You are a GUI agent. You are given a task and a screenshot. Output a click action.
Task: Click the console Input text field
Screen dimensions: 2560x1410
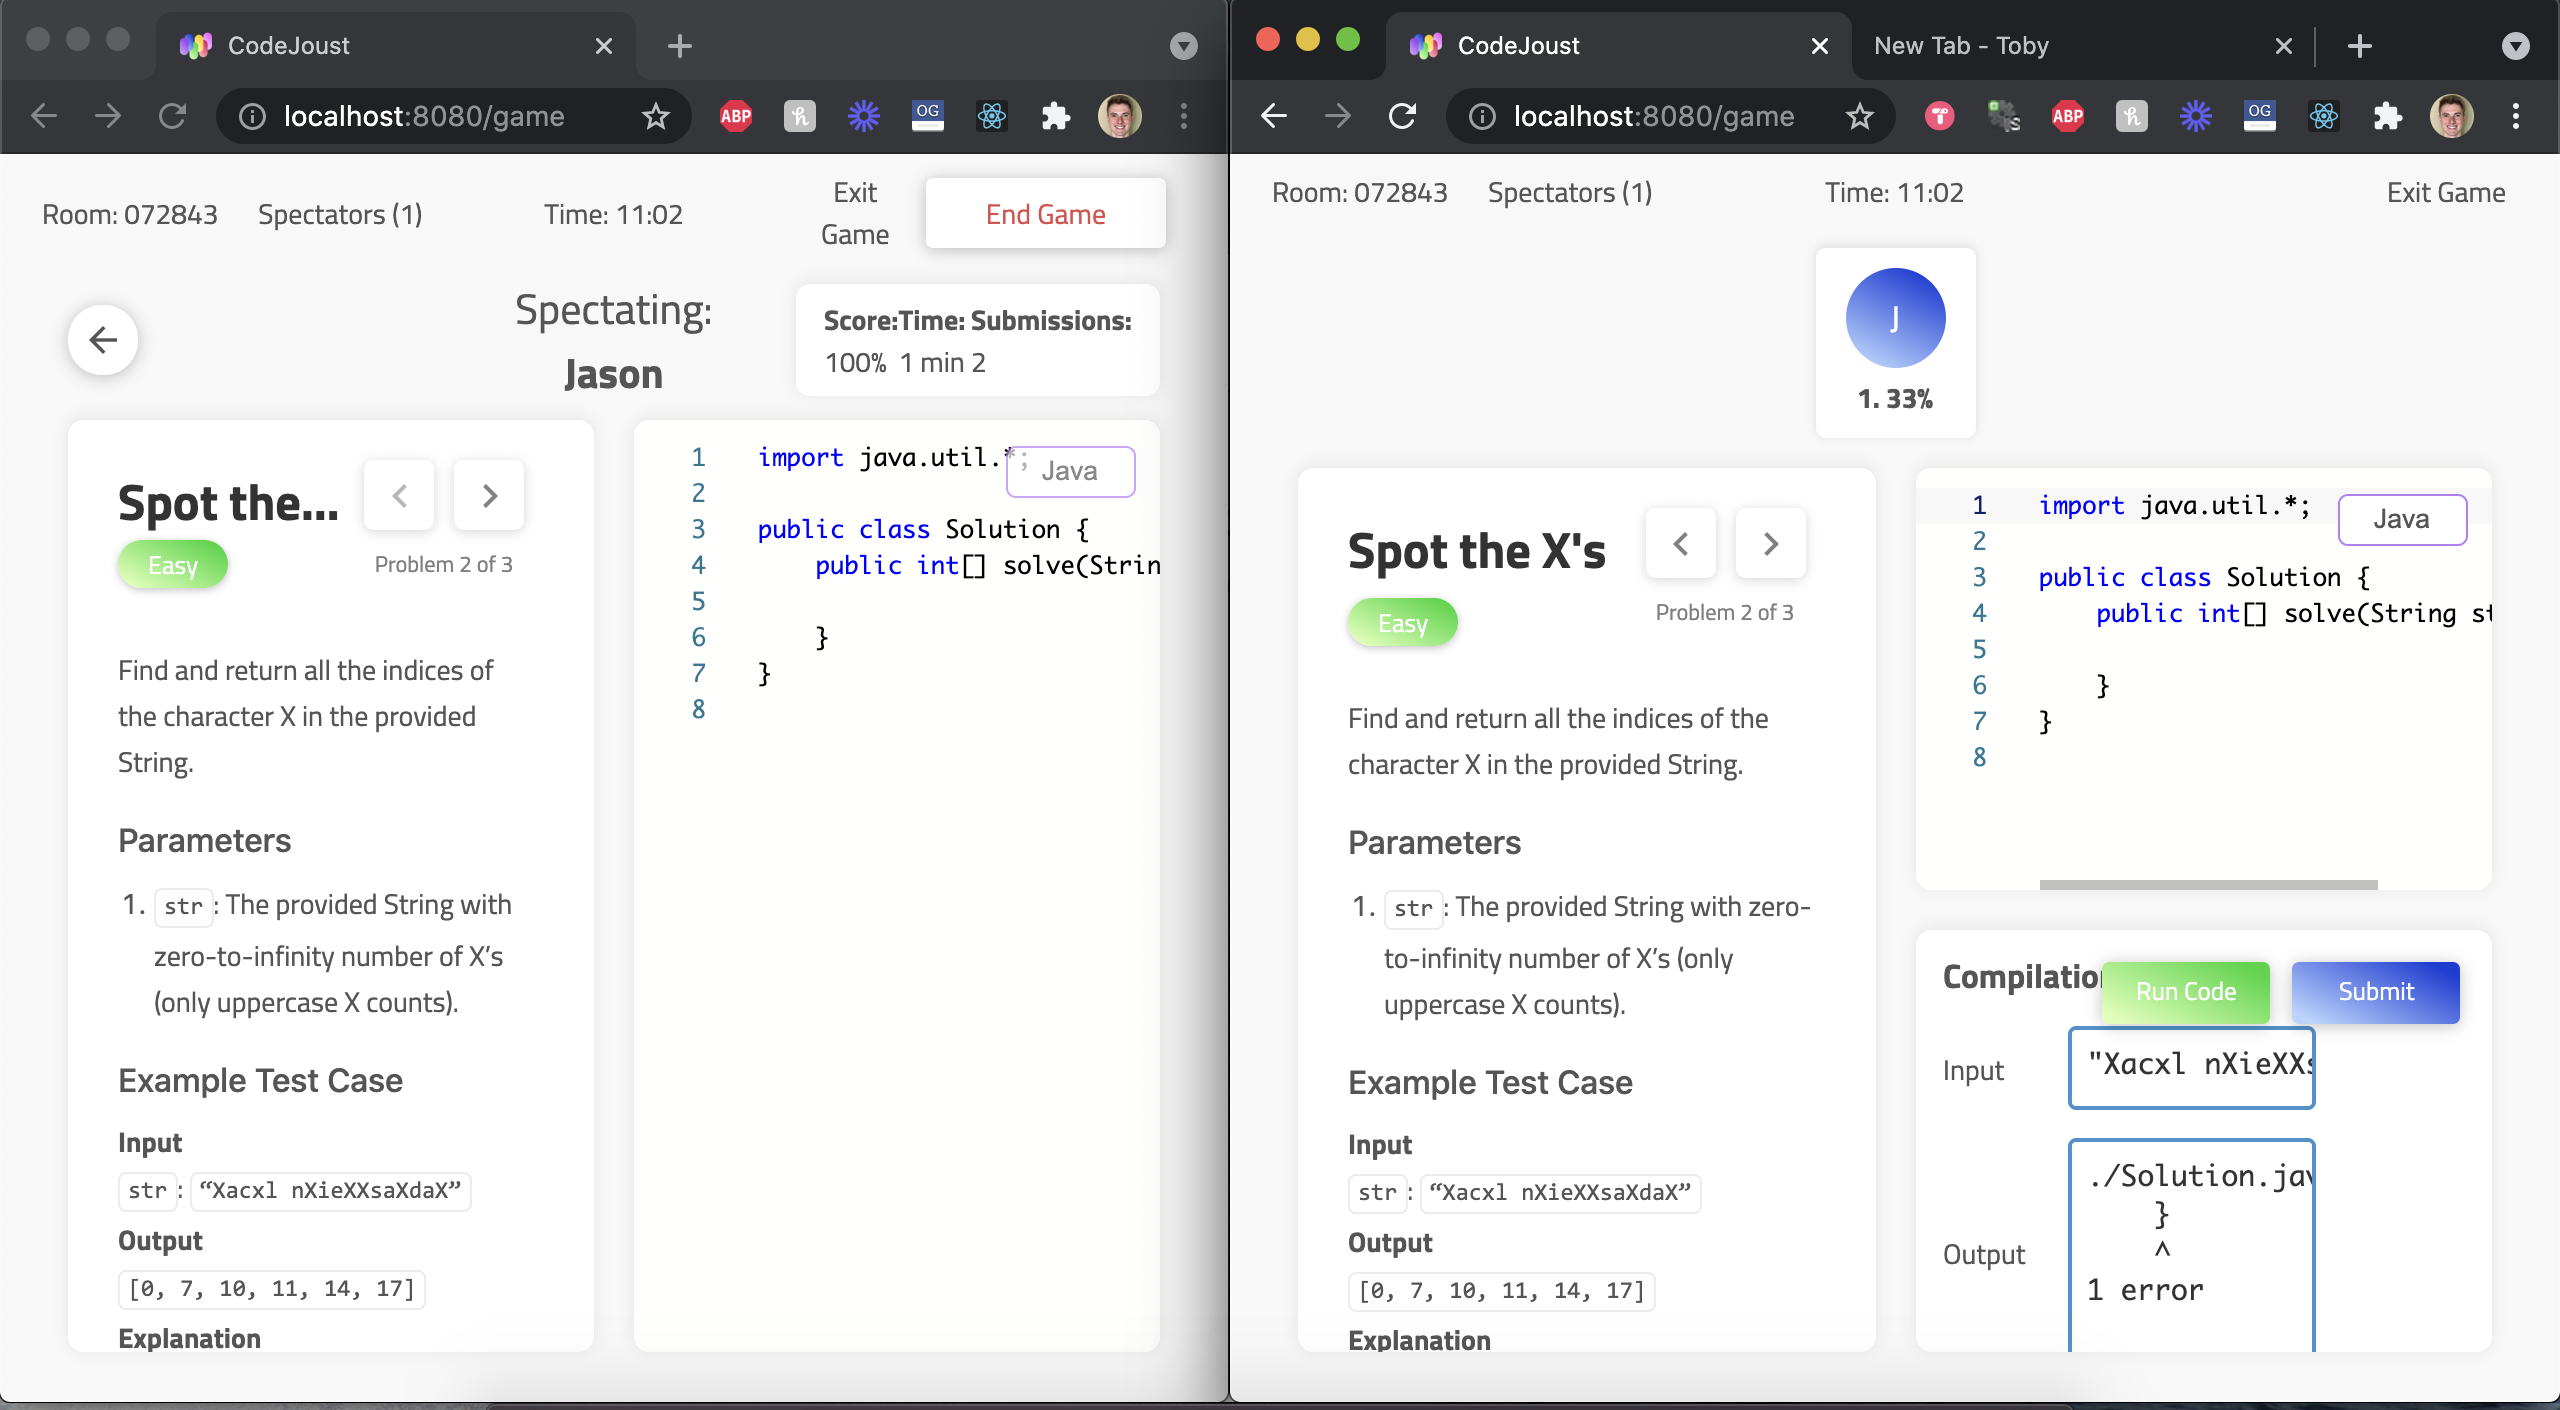coord(2191,1067)
